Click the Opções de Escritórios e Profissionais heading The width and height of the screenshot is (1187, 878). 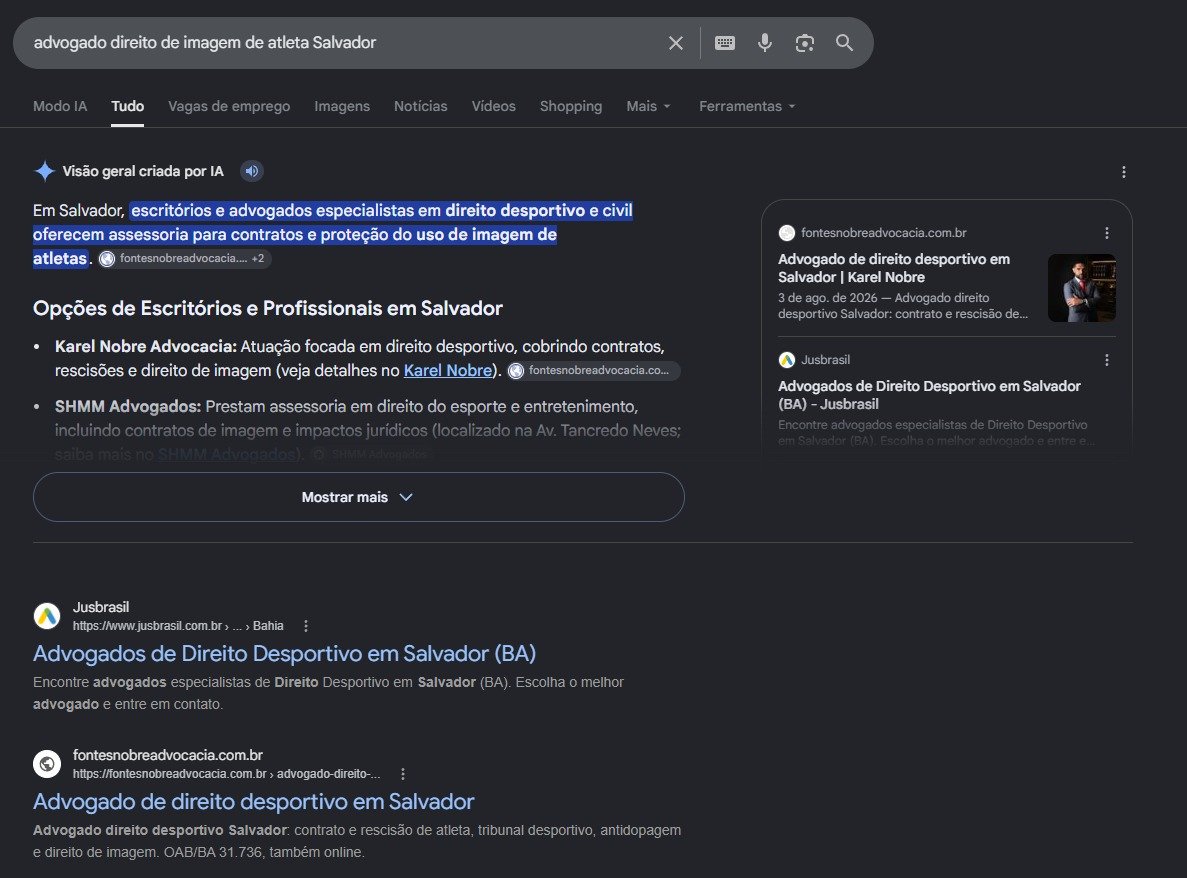click(x=268, y=309)
